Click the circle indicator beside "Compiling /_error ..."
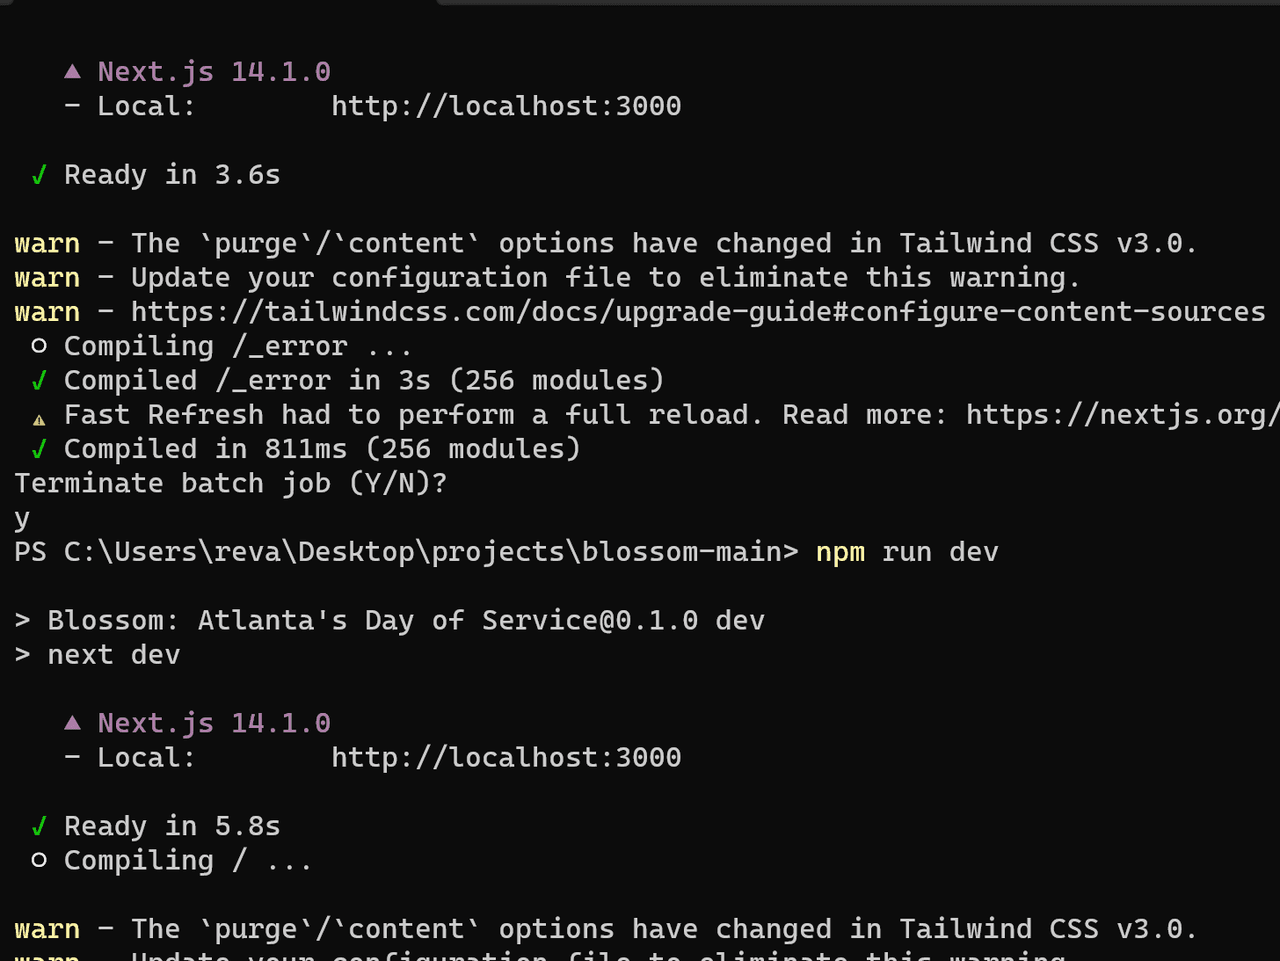The height and width of the screenshot is (961, 1280). (x=39, y=346)
